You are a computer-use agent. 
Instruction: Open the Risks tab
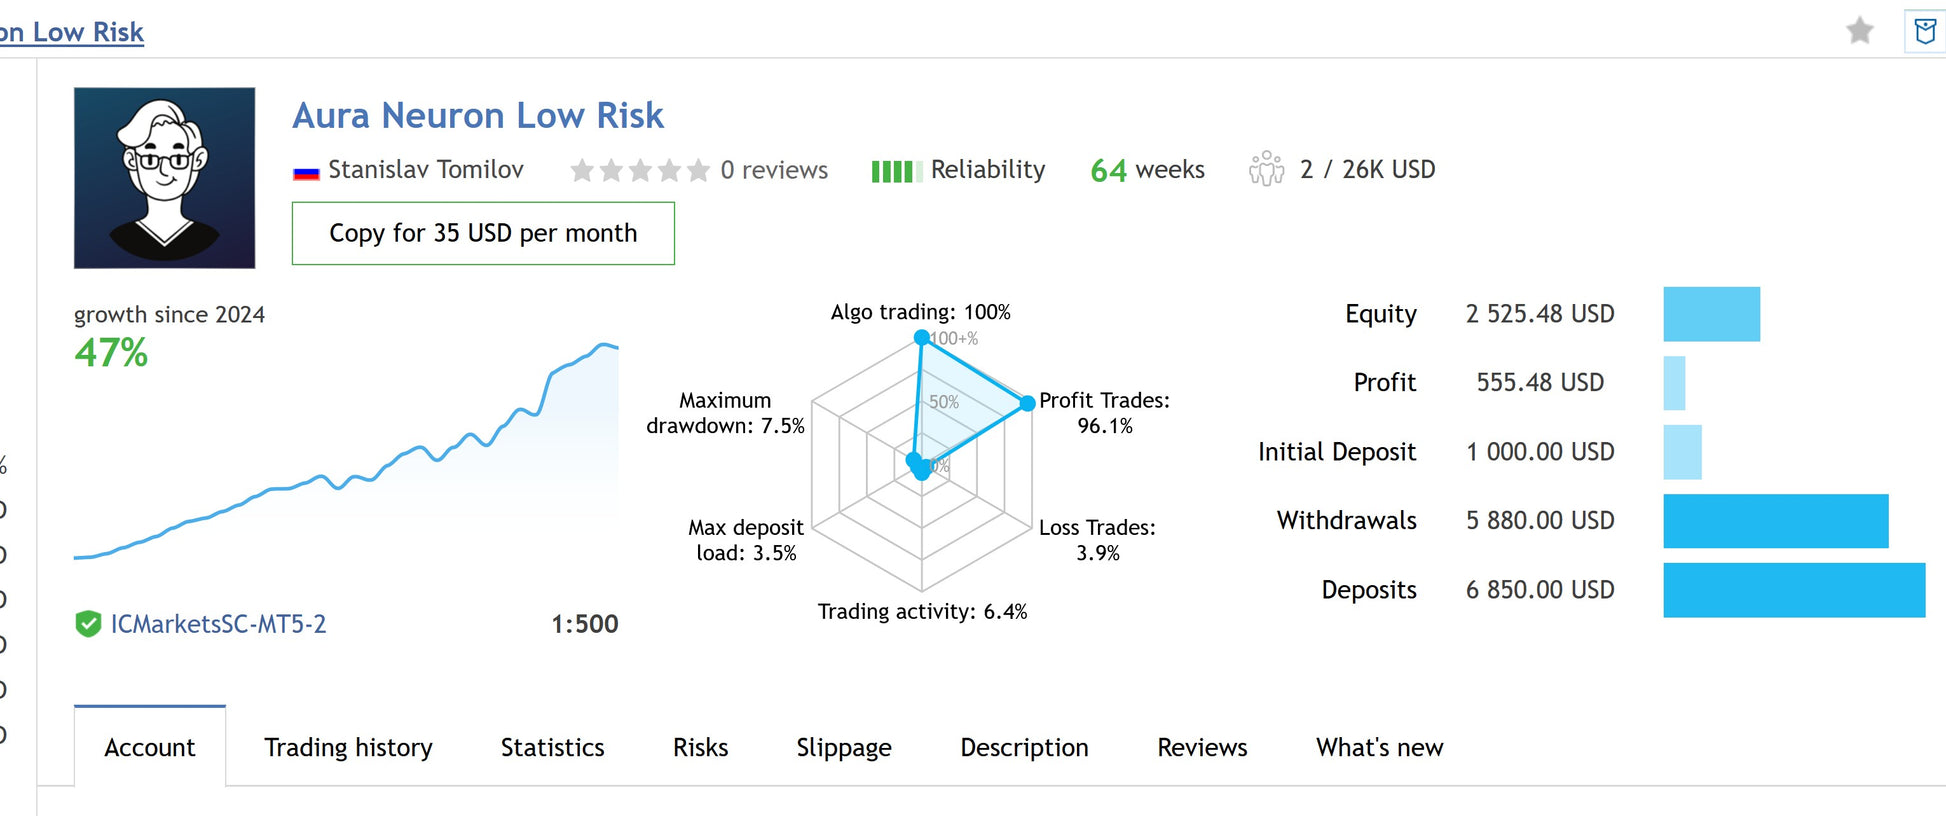[x=700, y=747]
